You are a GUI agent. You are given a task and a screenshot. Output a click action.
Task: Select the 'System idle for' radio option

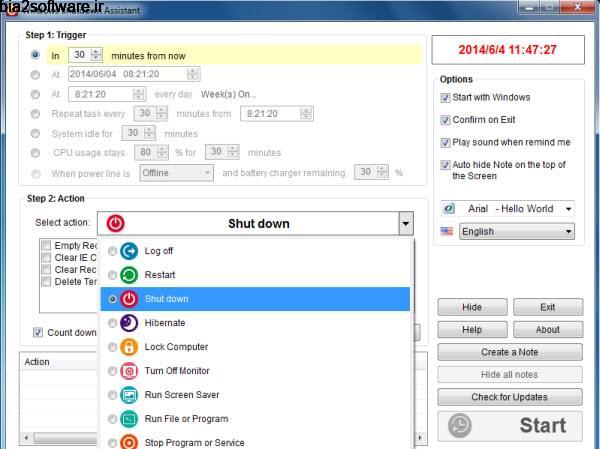[35, 133]
